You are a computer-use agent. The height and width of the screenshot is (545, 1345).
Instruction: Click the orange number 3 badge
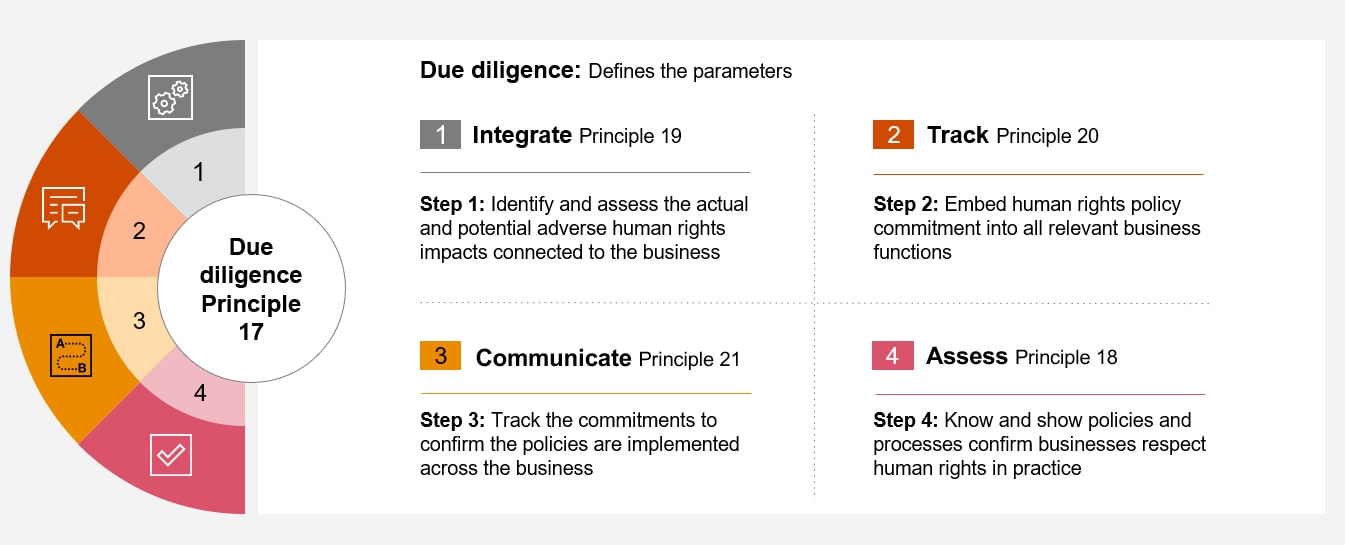[440, 356]
